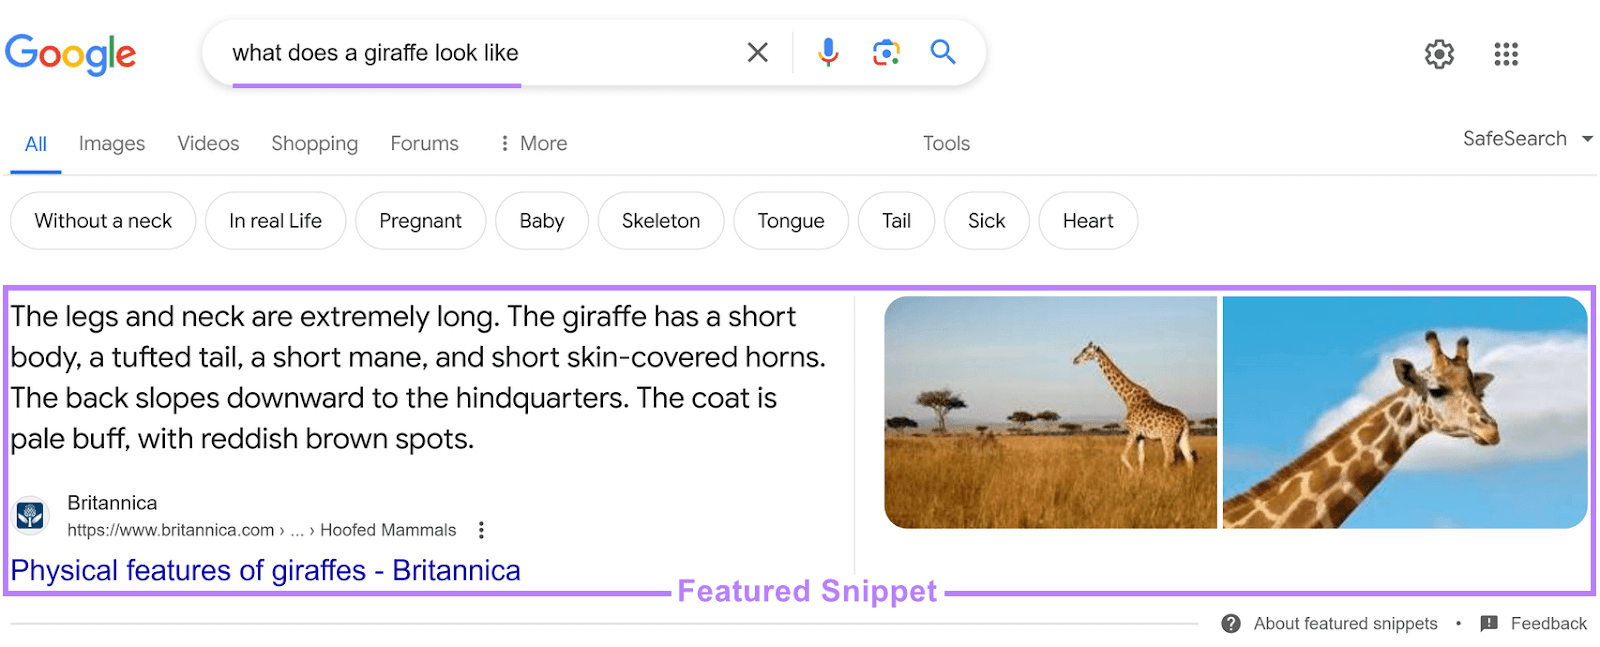This screenshot has width=1600, height=647.
Task: Toggle the Heart filter chip
Action: [1087, 220]
